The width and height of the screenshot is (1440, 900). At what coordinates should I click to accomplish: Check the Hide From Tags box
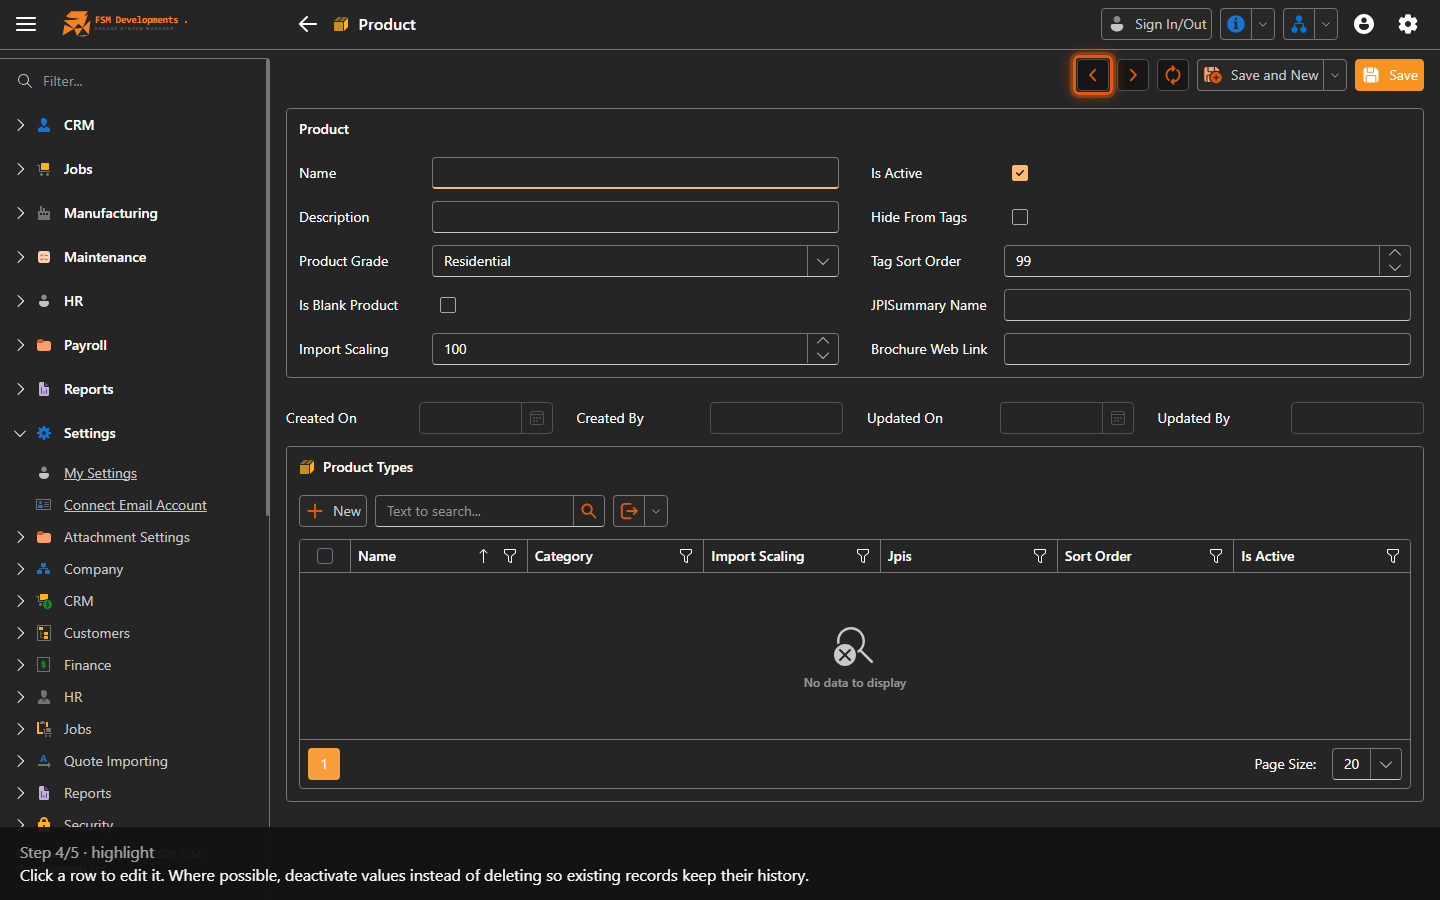point(1020,217)
